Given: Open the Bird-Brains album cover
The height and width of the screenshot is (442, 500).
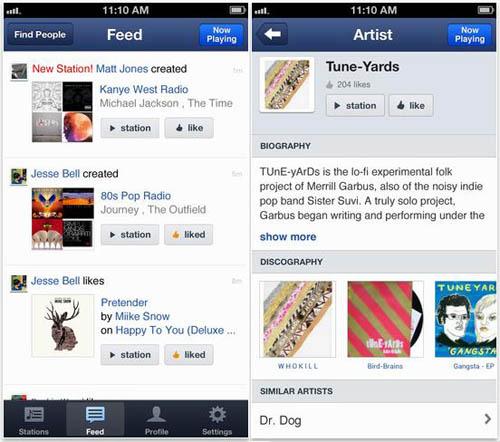Looking at the screenshot, I should [385, 319].
